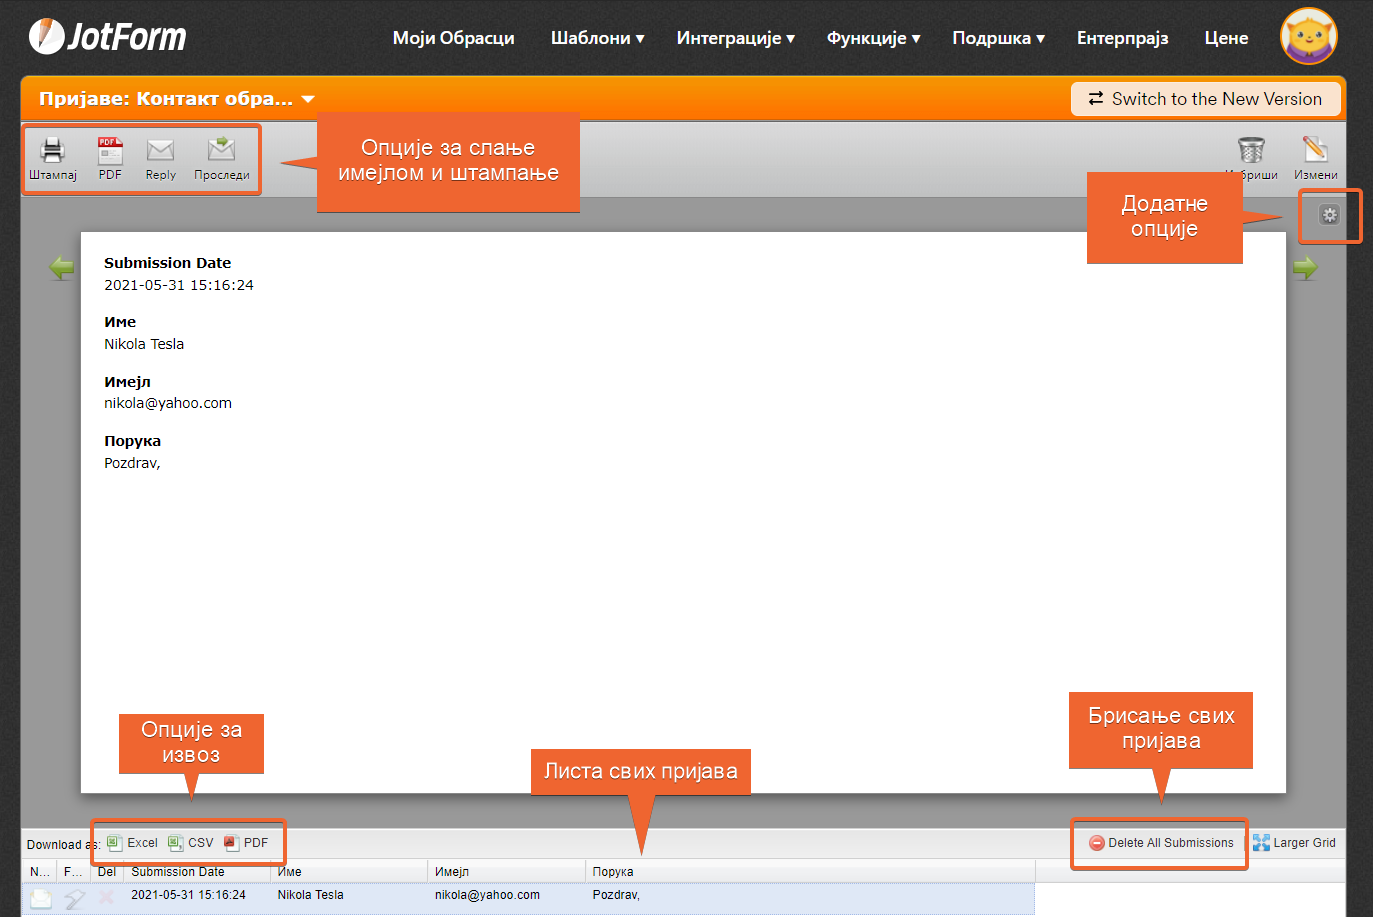Click the red X delete icon in row
1373x917 pixels.
pyautogui.click(x=106, y=897)
